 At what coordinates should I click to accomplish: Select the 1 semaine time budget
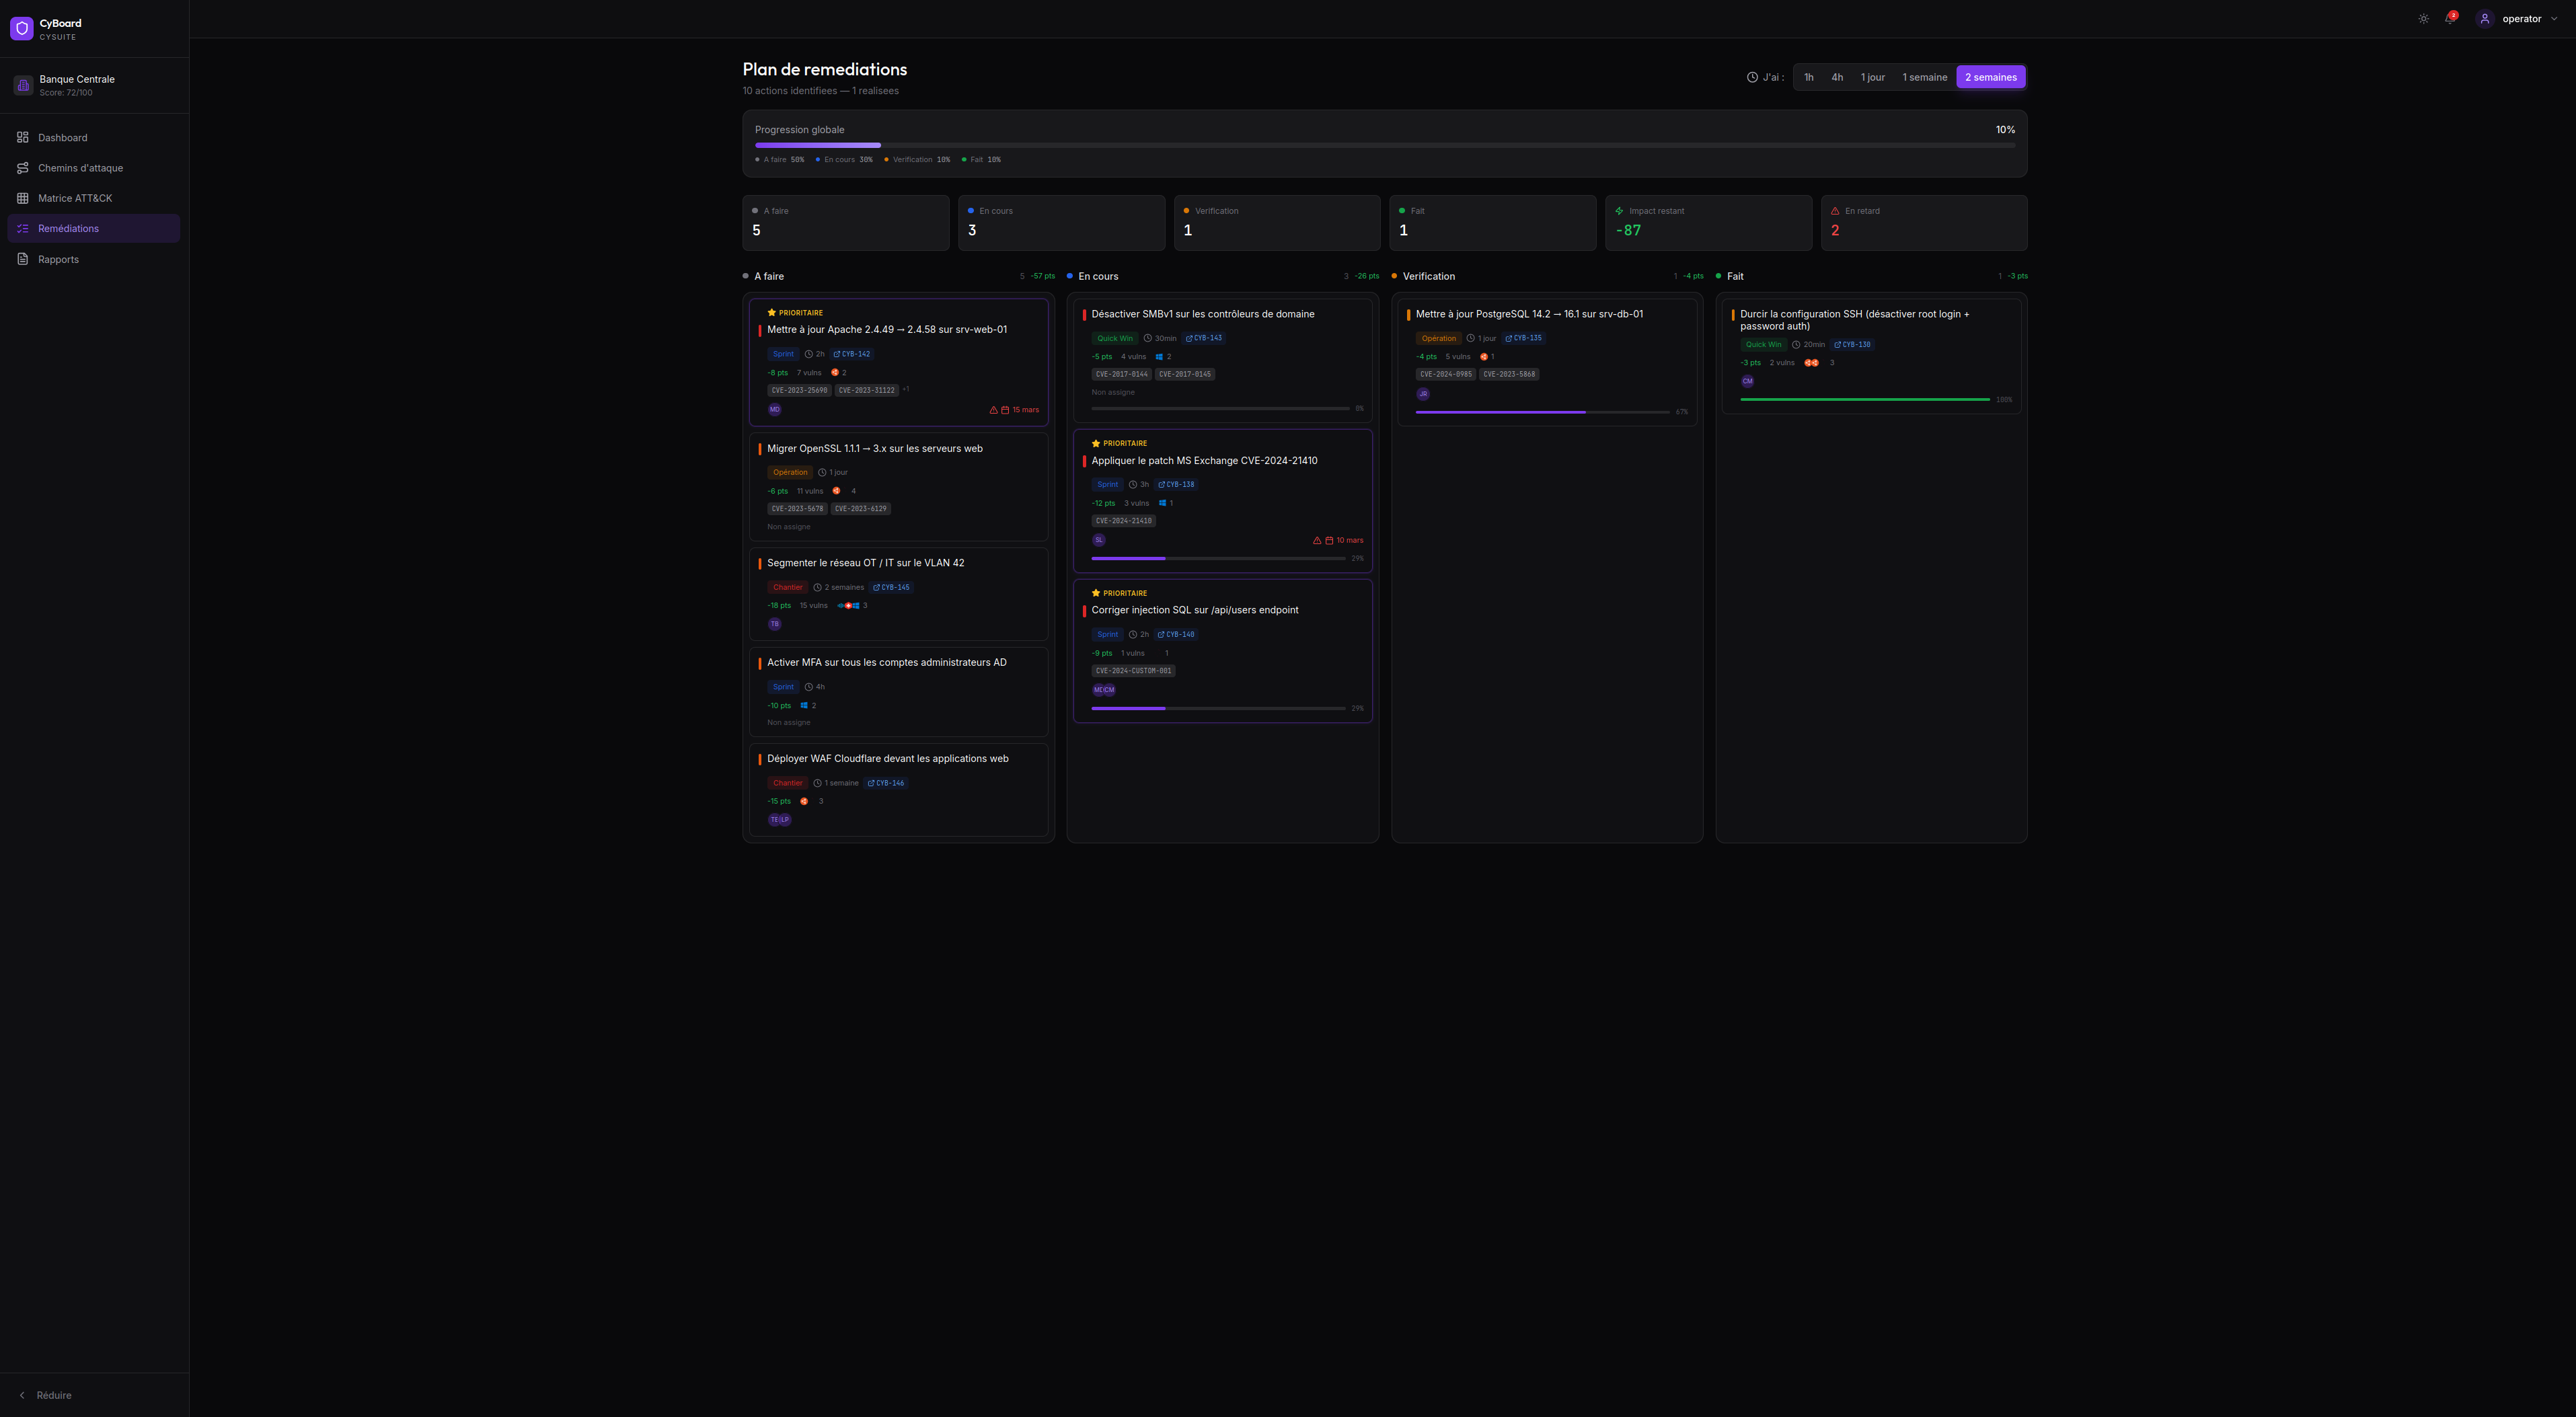tap(1924, 77)
